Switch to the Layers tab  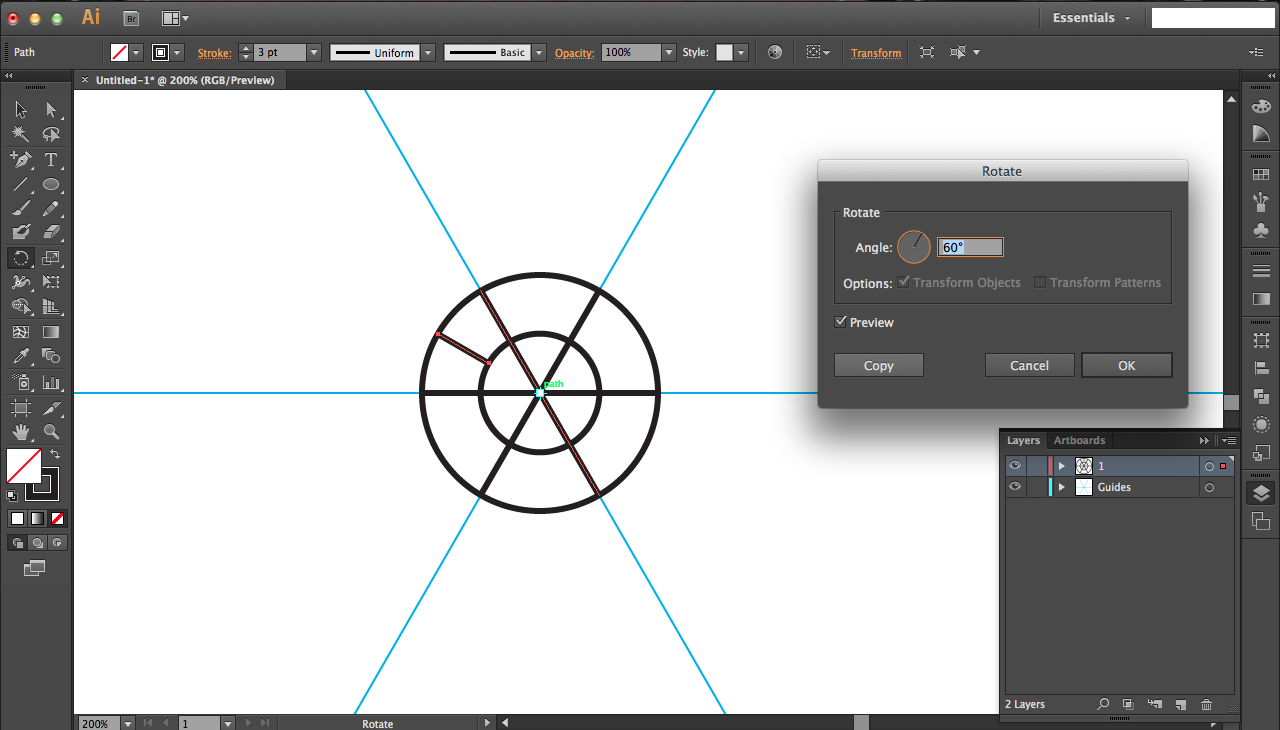point(1023,440)
